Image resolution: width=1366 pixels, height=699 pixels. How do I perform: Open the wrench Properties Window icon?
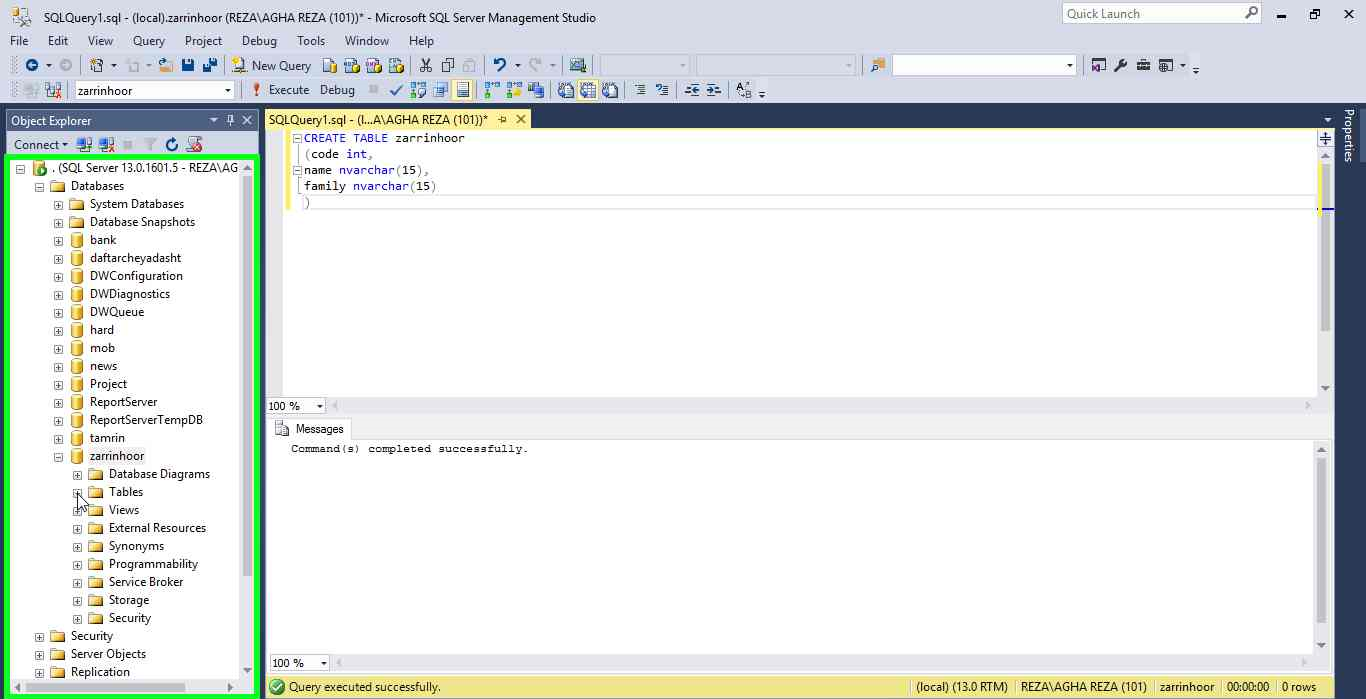pyautogui.click(x=1121, y=66)
